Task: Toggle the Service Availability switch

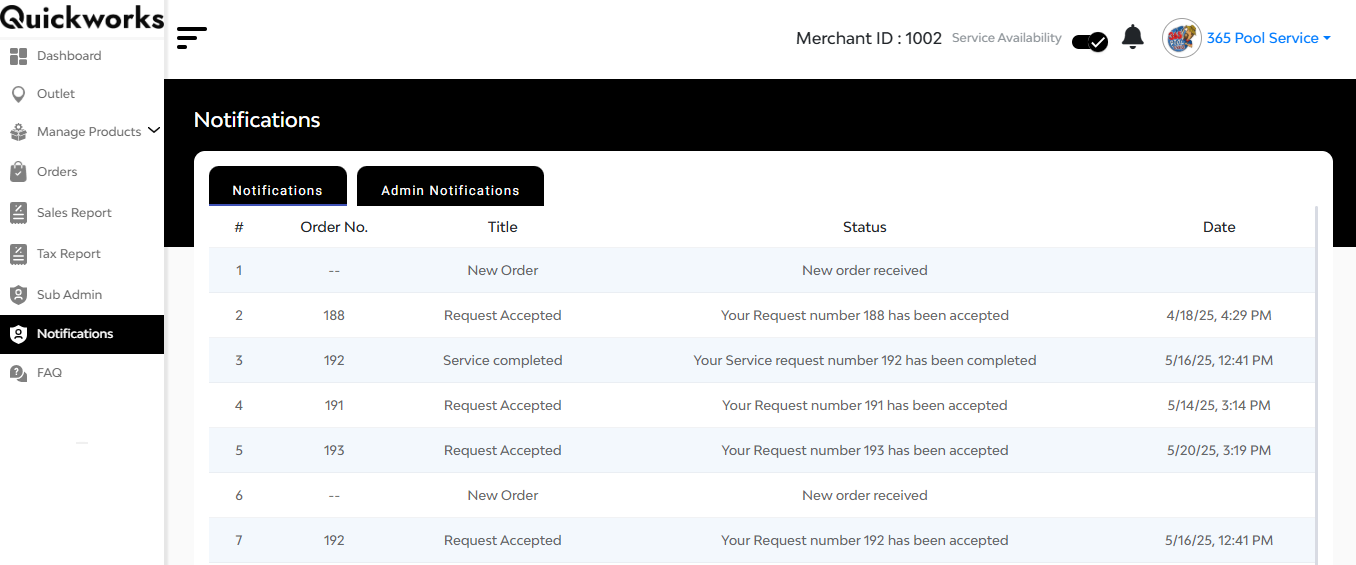Action: [1090, 41]
